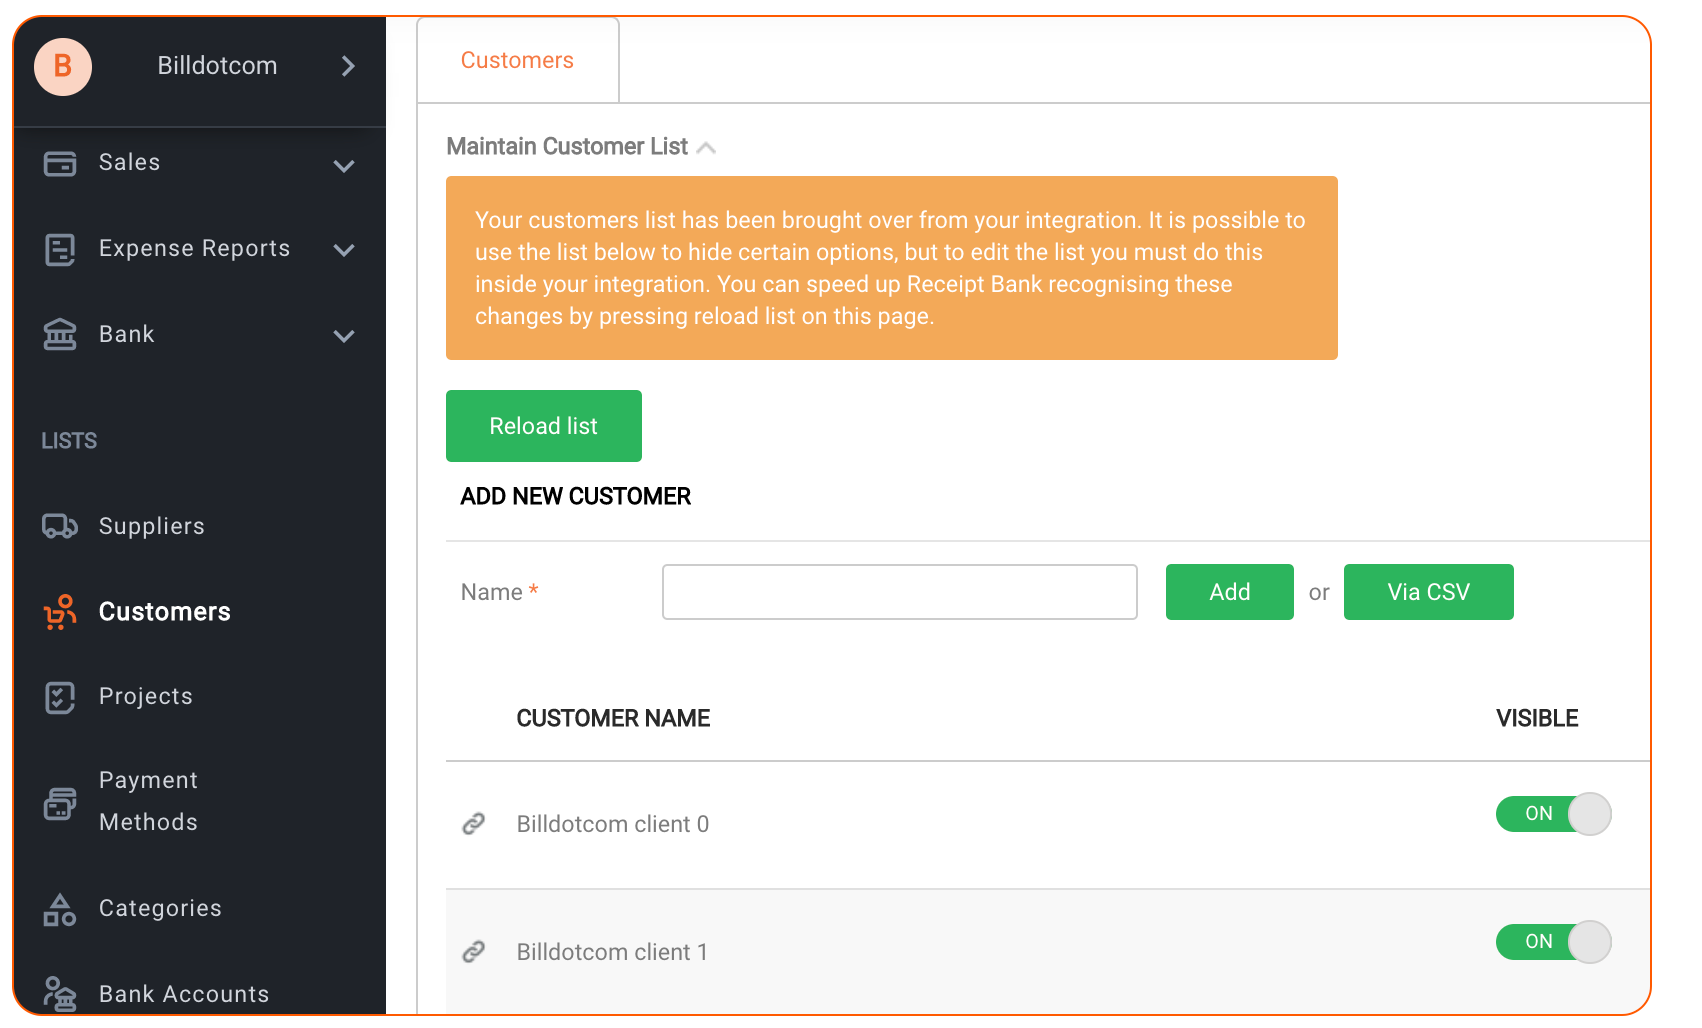Click the Expense Reports document icon
Image resolution: width=1702 pixels, height=1028 pixels.
coord(60,249)
